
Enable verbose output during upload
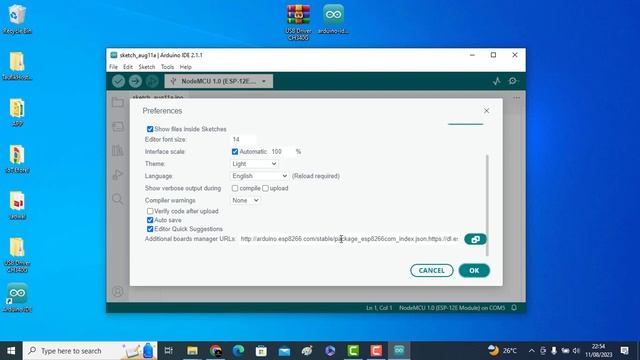(265, 188)
